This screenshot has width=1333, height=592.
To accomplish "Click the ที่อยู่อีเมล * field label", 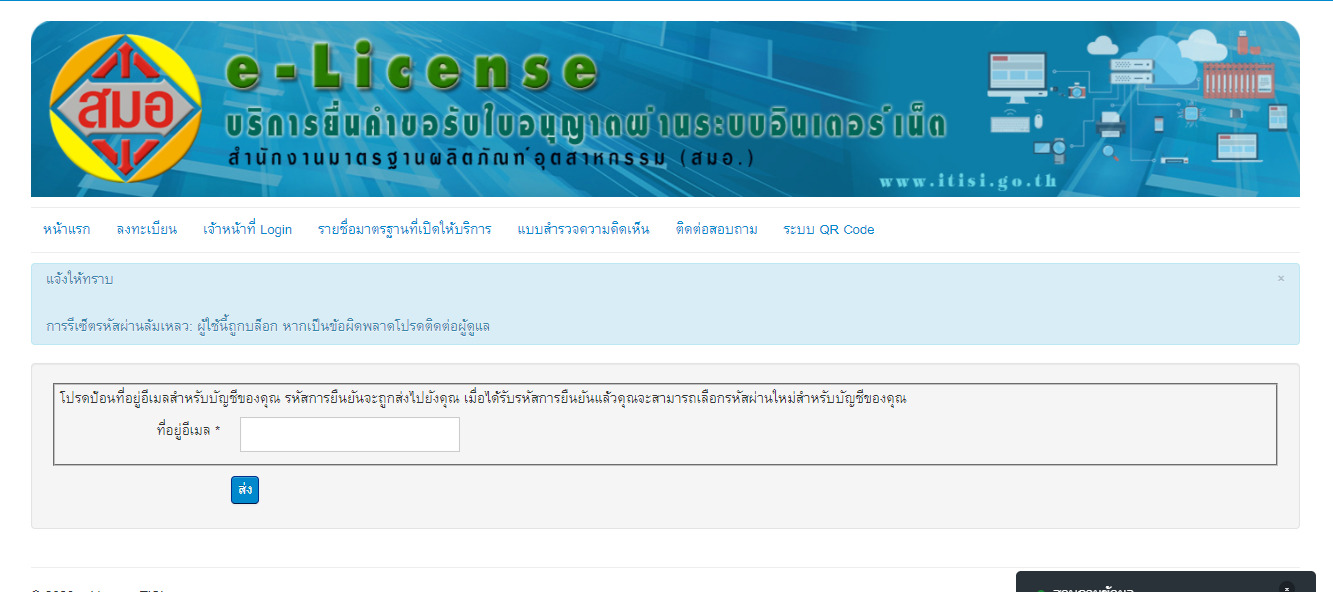I will (x=188, y=431).
